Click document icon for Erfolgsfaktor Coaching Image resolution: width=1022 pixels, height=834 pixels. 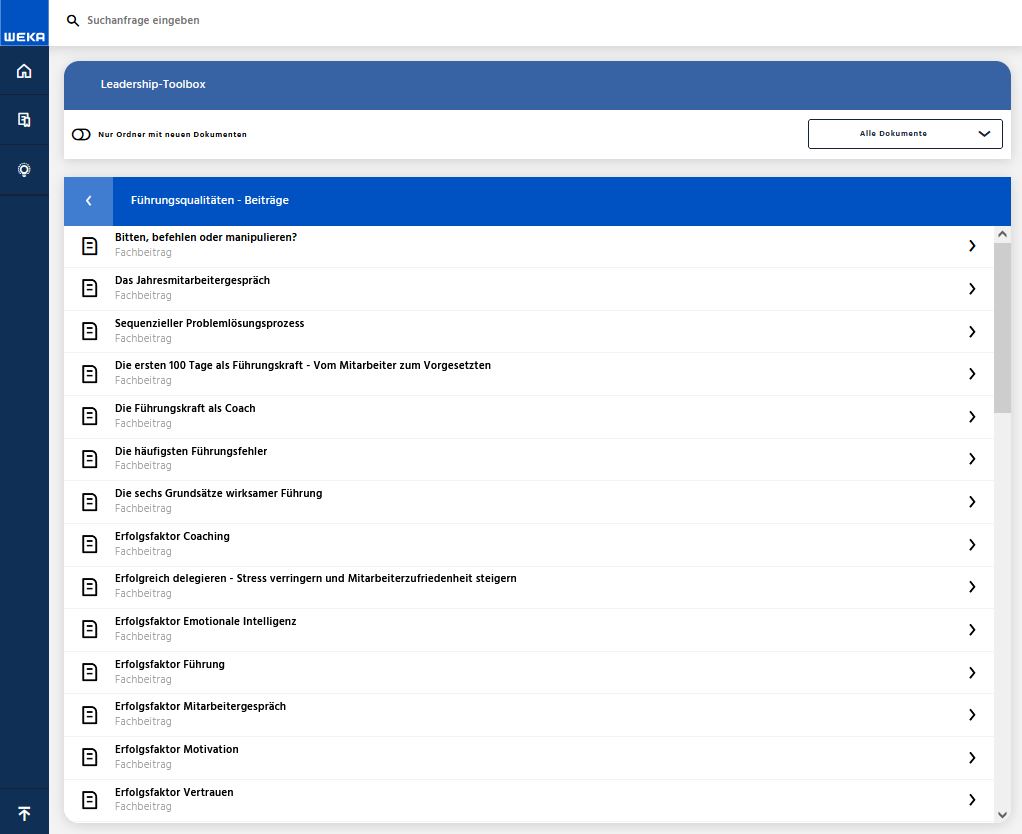point(90,545)
